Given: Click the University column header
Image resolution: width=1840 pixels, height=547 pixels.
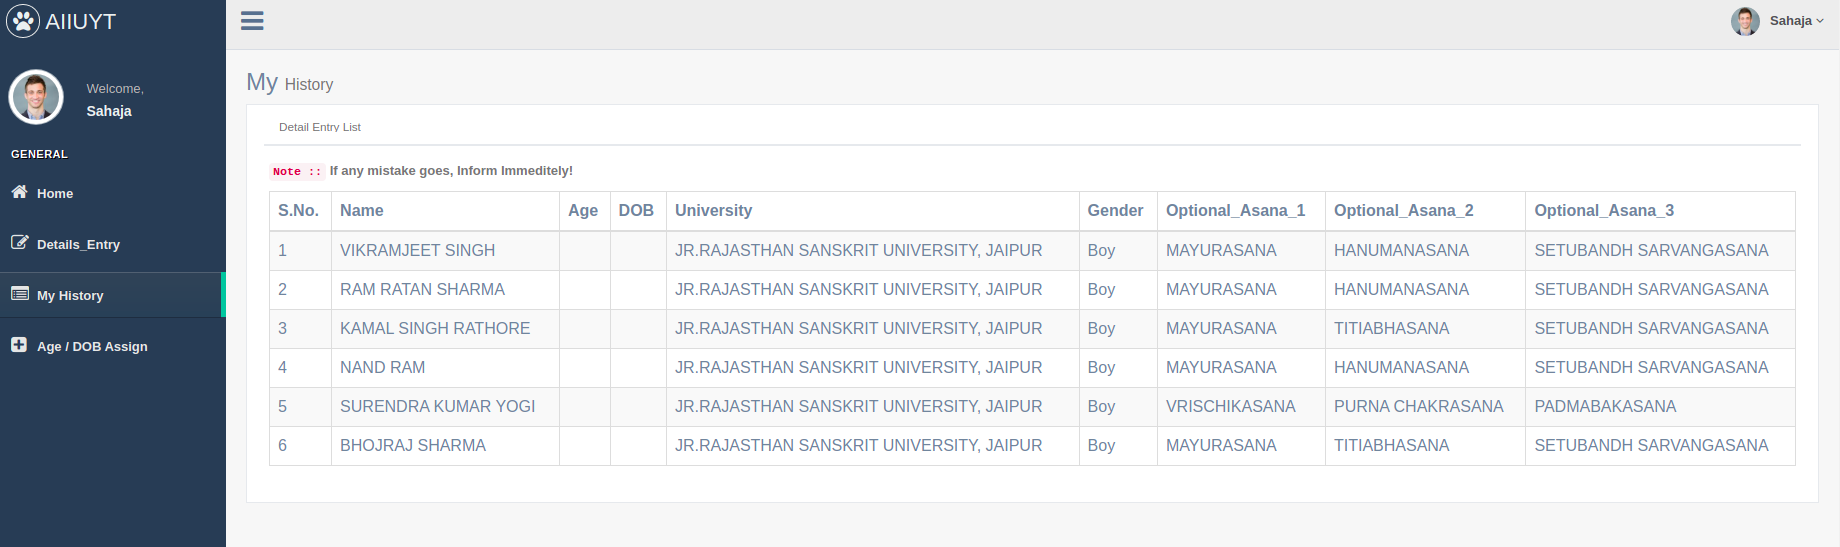Looking at the screenshot, I should click(713, 211).
